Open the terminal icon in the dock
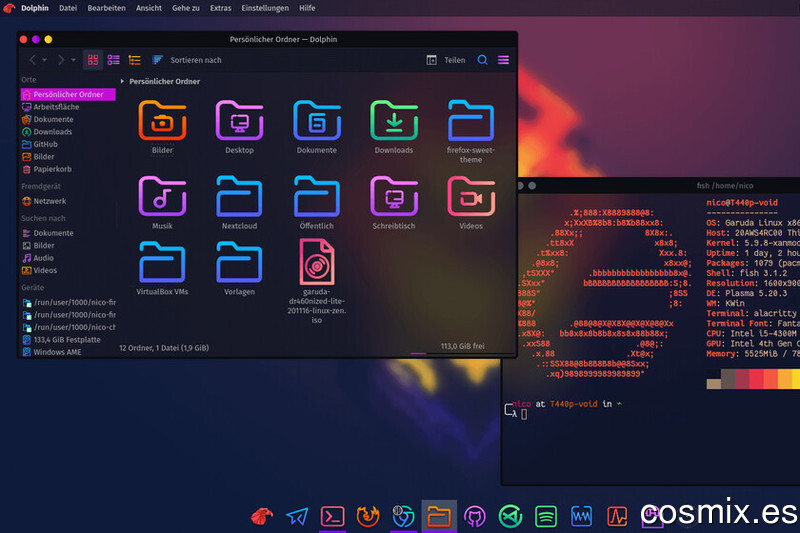The height and width of the screenshot is (533, 800). coord(332,516)
